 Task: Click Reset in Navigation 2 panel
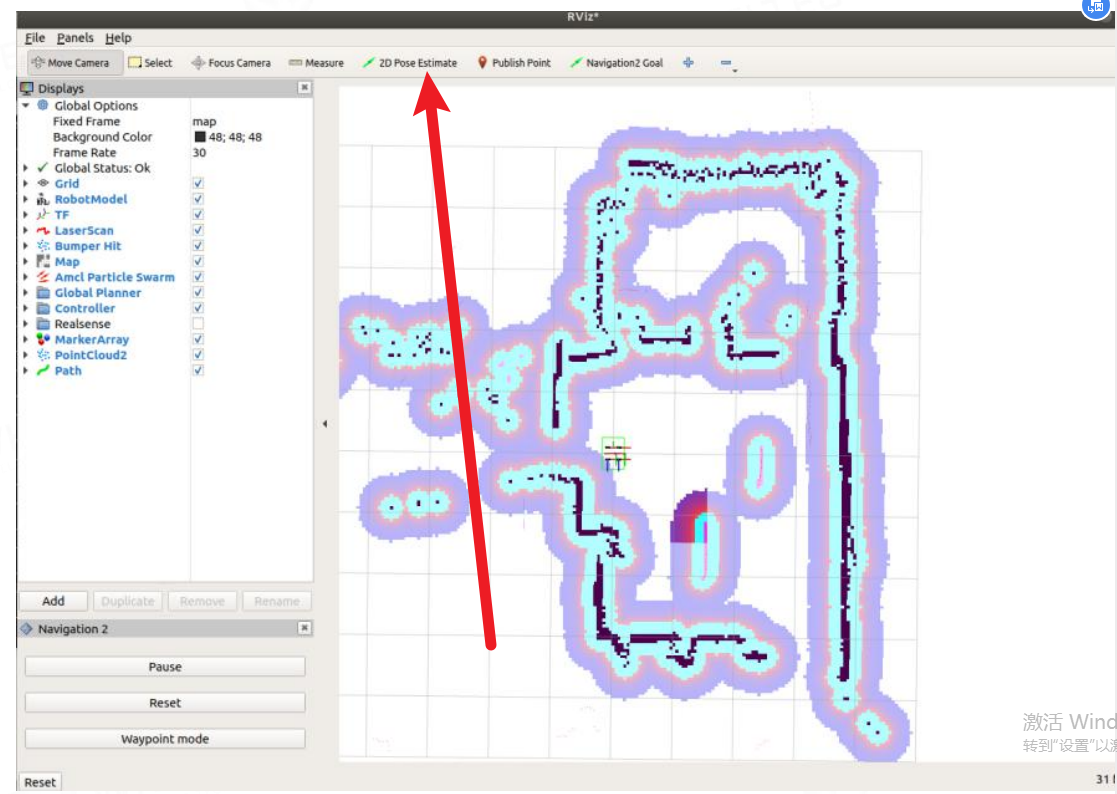coord(165,703)
